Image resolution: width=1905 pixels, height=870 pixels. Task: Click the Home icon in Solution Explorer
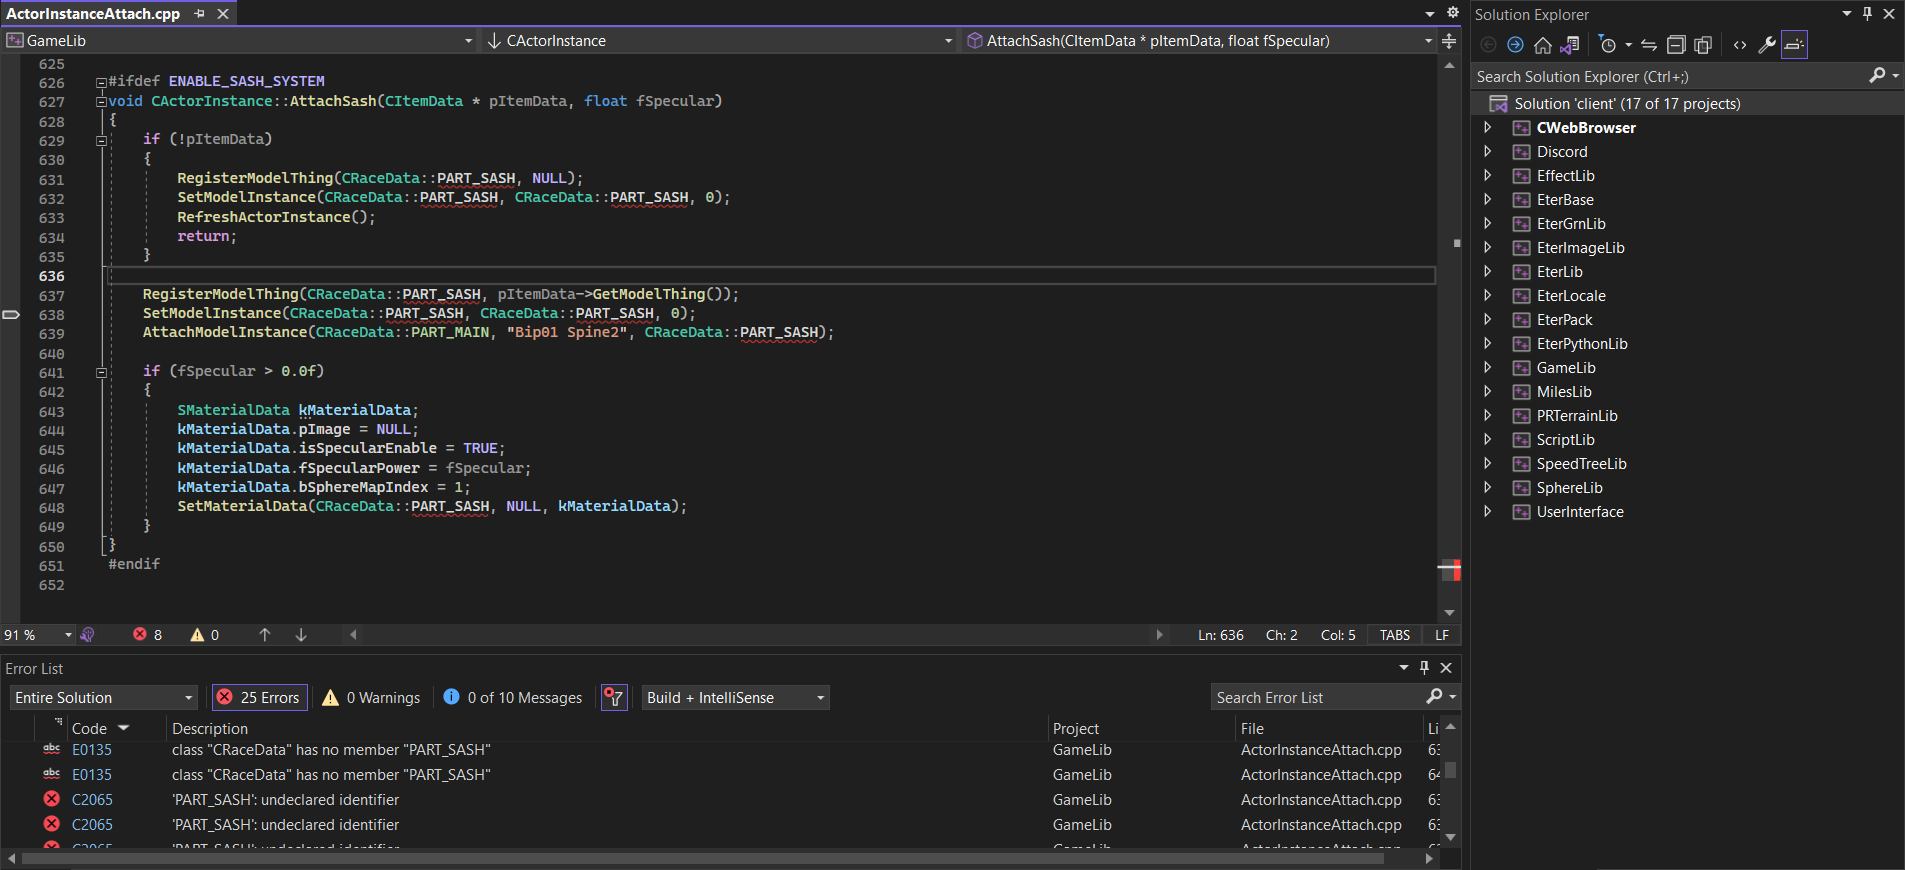(x=1542, y=45)
